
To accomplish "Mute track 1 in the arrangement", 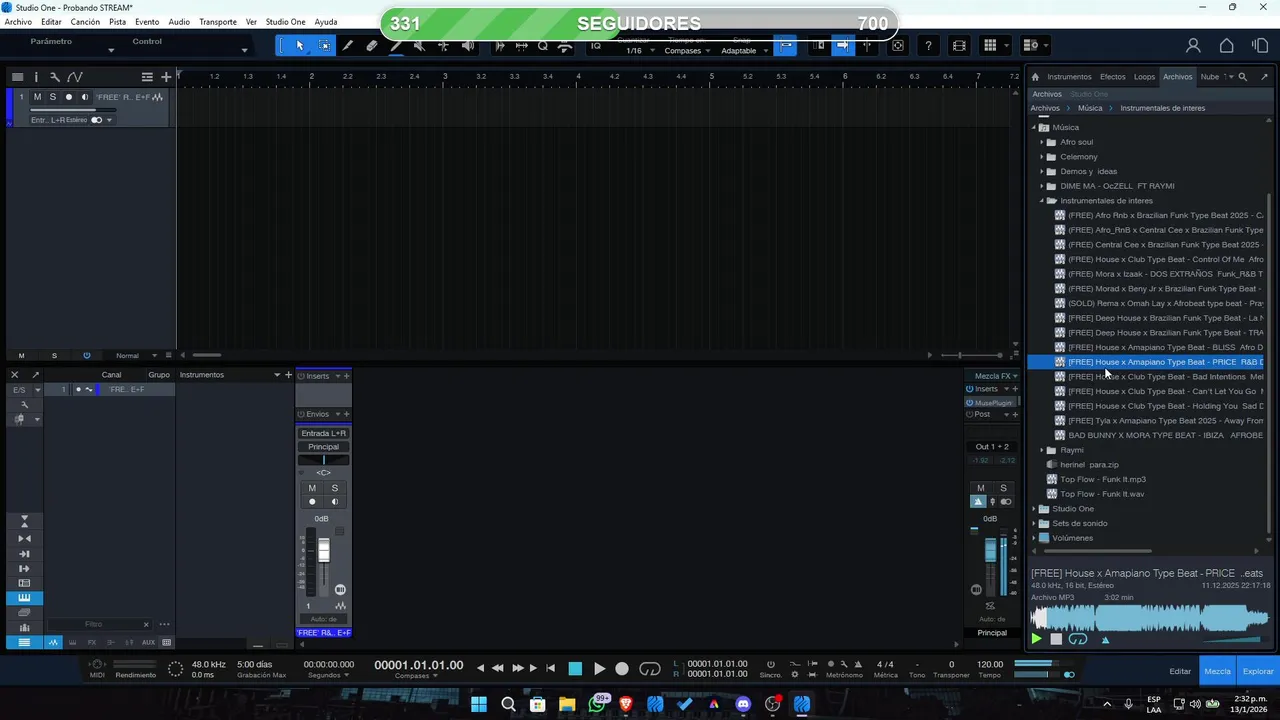I will (37, 97).
